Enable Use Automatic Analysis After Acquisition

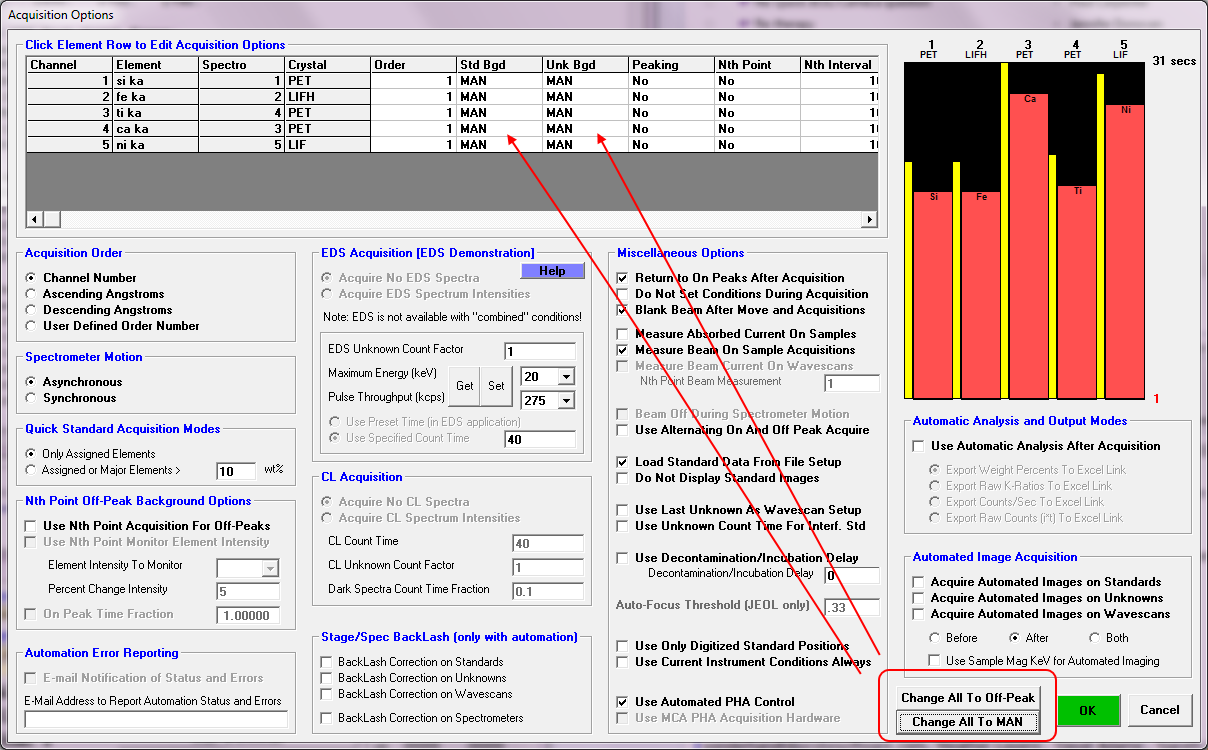(x=919, y=446)
